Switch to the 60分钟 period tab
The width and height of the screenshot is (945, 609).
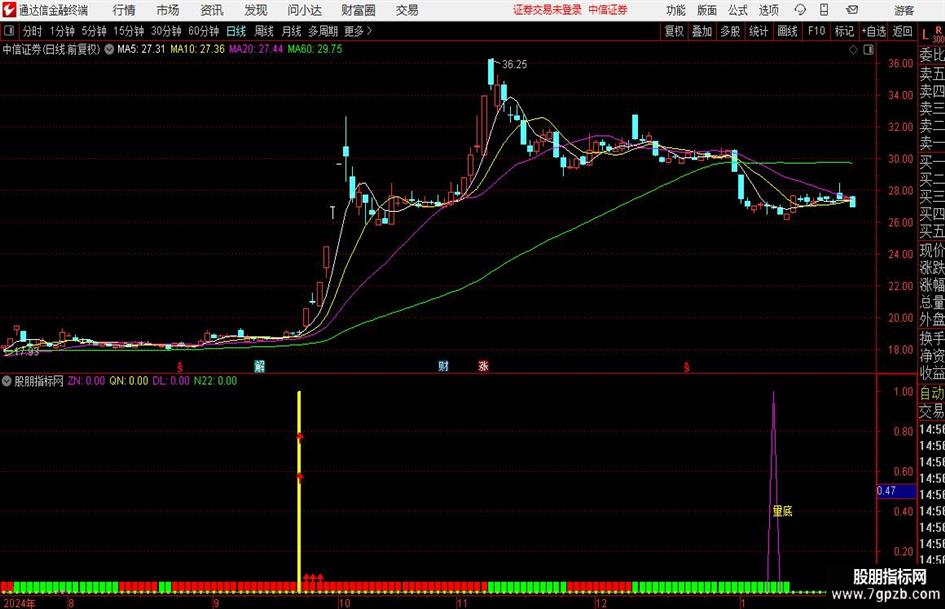pos(203,31)
